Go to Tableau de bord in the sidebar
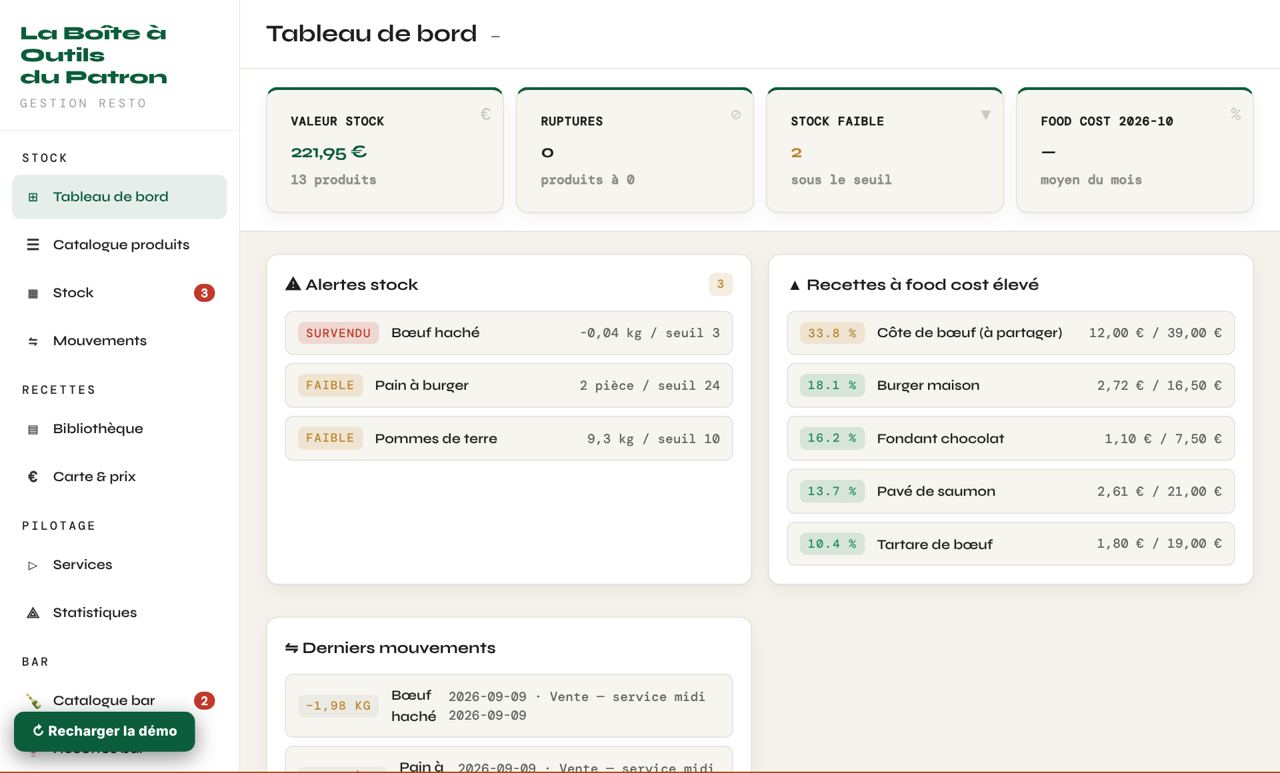Screen dimensions: 1280x773 coord(119,197)
